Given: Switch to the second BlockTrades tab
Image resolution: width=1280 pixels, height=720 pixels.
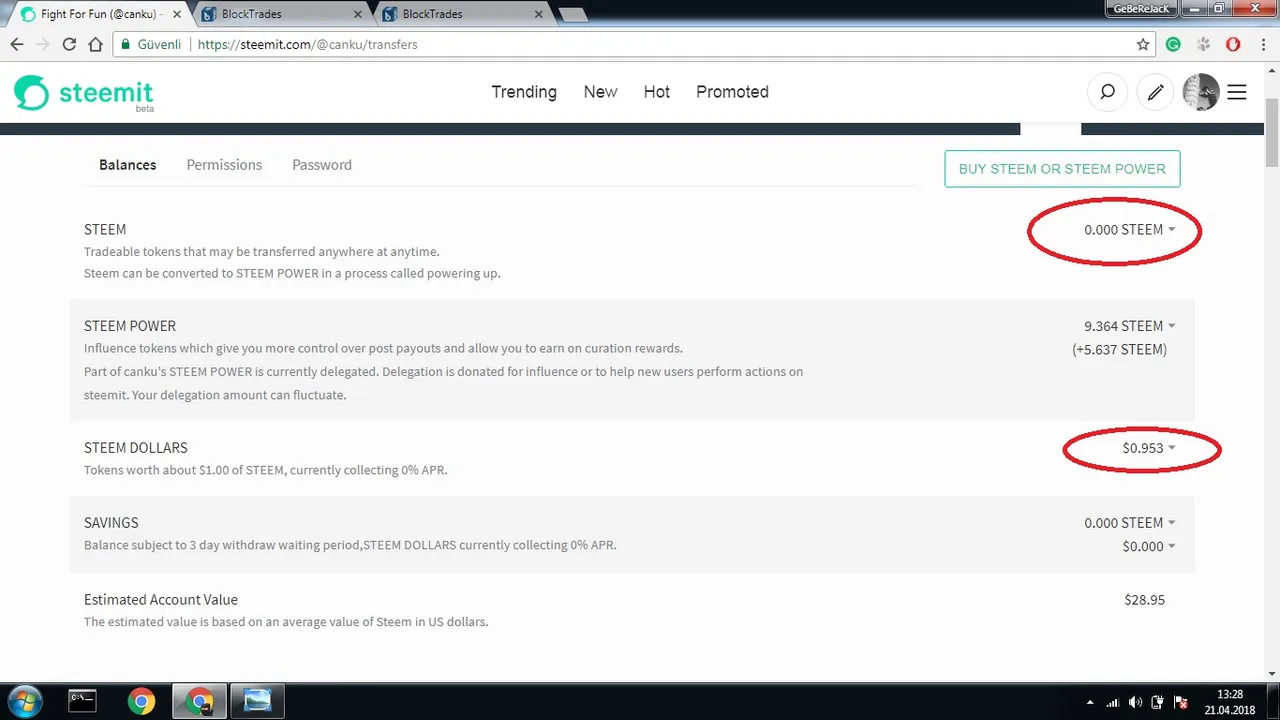Looking at the screenshot, I should 460,14.
